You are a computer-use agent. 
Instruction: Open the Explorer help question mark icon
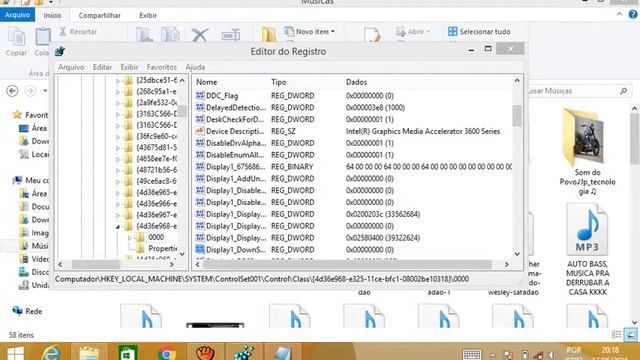click(x=633, y=15)
